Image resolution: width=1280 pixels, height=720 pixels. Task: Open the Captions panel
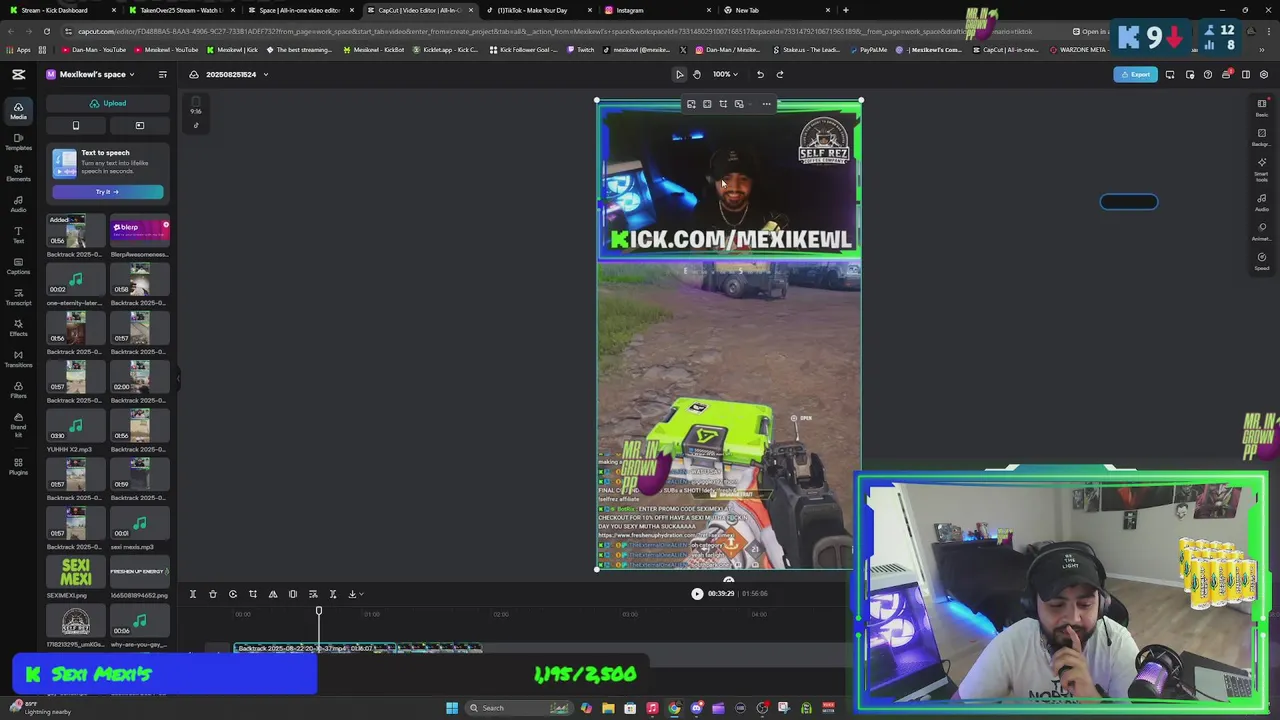(18, 266)
